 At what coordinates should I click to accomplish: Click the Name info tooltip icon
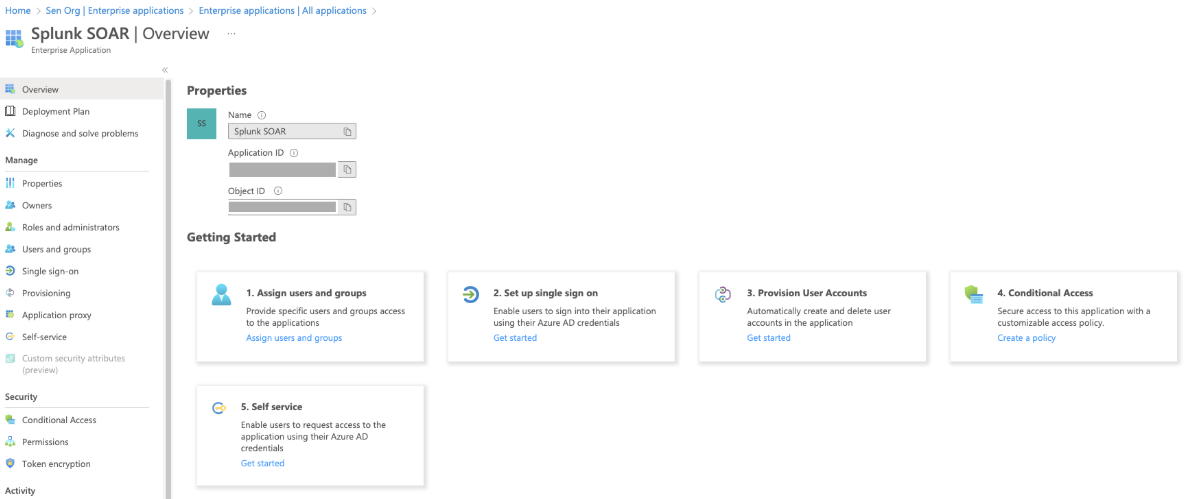coord(262,115)
